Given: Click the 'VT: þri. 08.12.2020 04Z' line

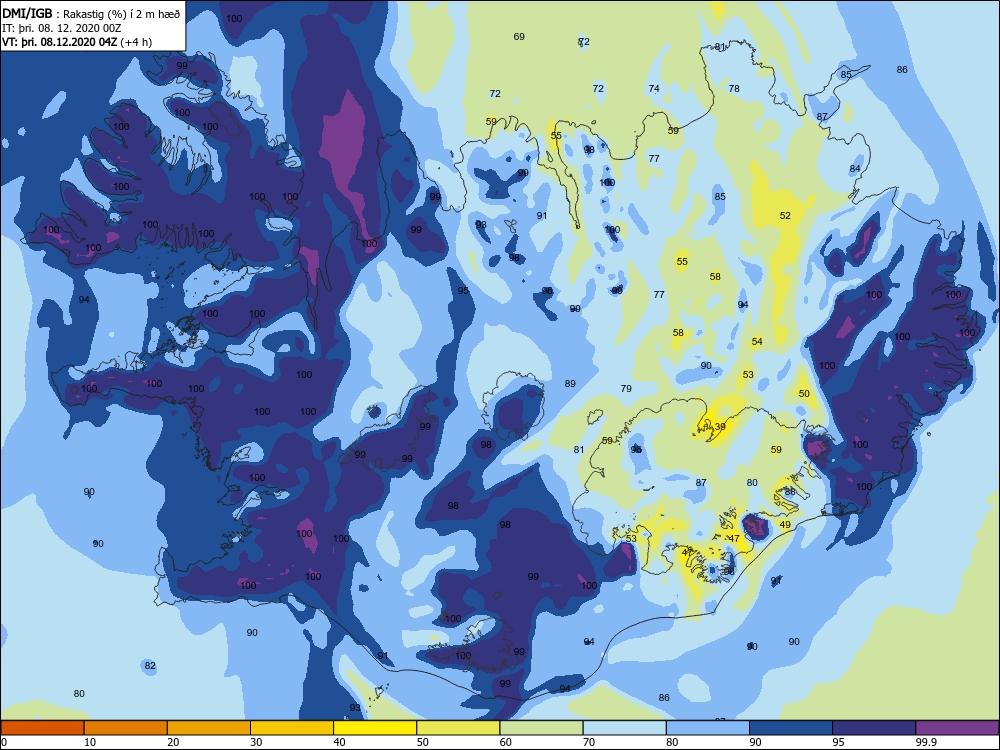Looking at the screenshot, I should (x=60, y=42).
